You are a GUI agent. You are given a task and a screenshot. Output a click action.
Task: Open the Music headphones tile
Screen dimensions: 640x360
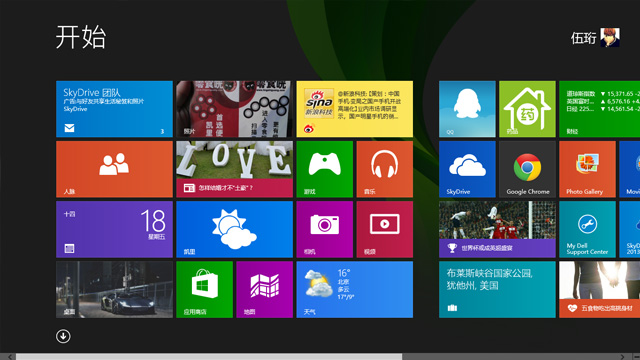click(384, 169)
